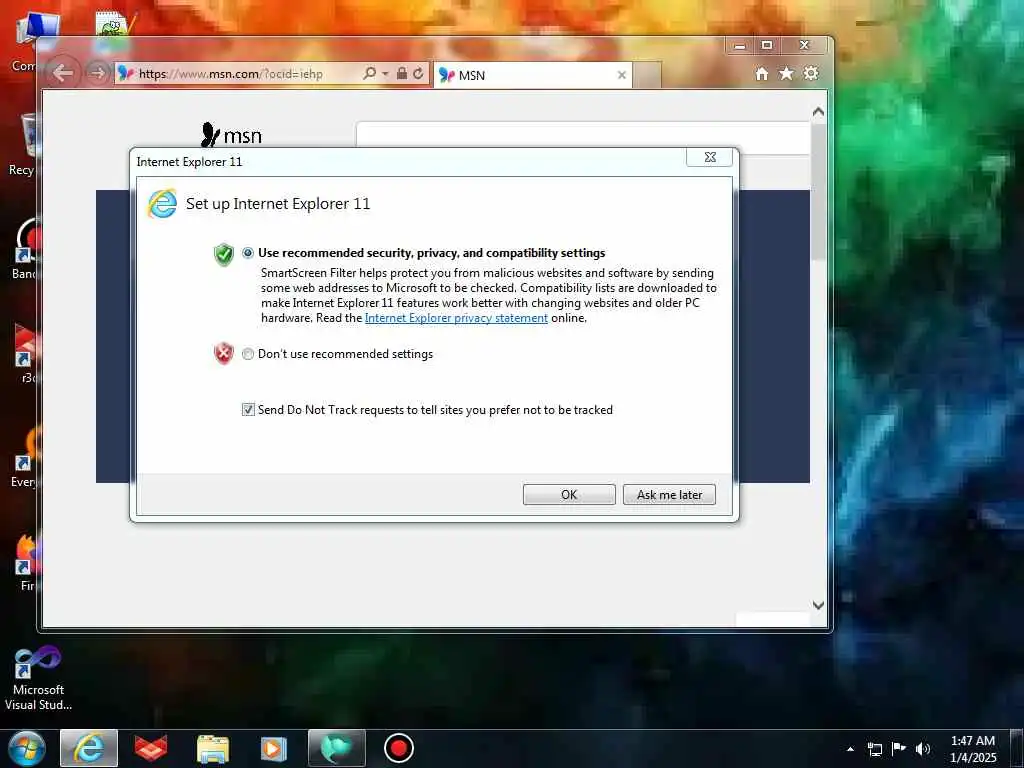Select Microsoft Visual Studio desktop shortcut
The width and height of the screenshot is (1024, 768).
coord(38,678)
